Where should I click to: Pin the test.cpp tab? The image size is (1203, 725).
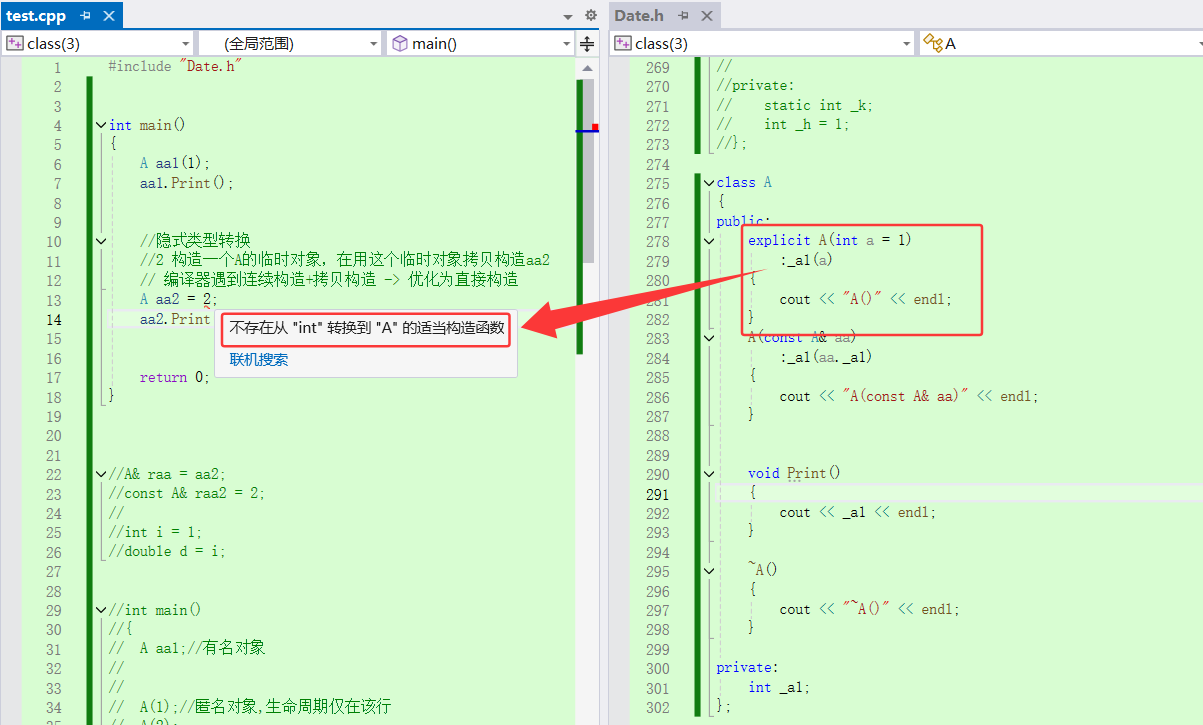[86, 16]
